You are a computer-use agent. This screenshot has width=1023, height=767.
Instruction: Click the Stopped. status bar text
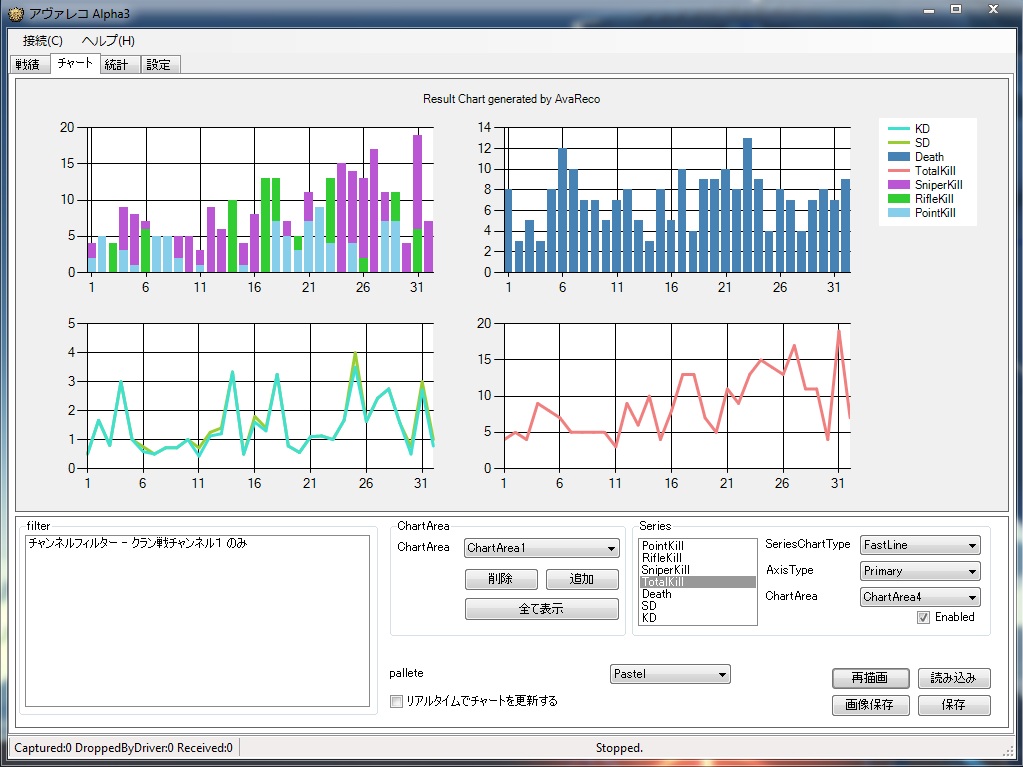point(619,748)
